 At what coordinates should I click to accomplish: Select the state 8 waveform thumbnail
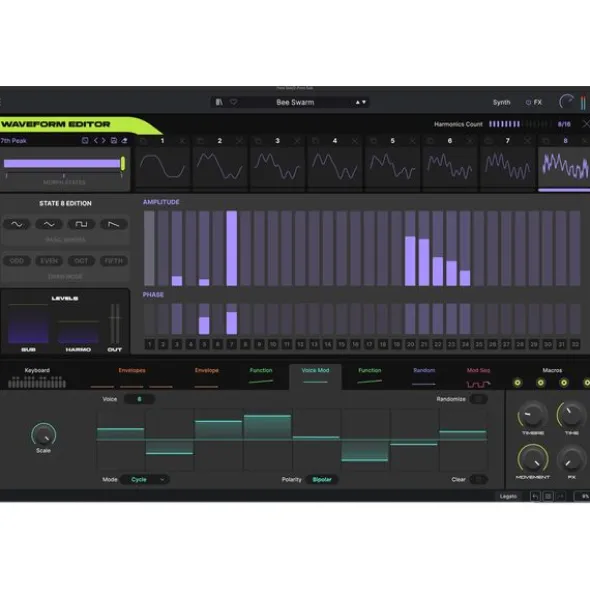click(564, 166)
